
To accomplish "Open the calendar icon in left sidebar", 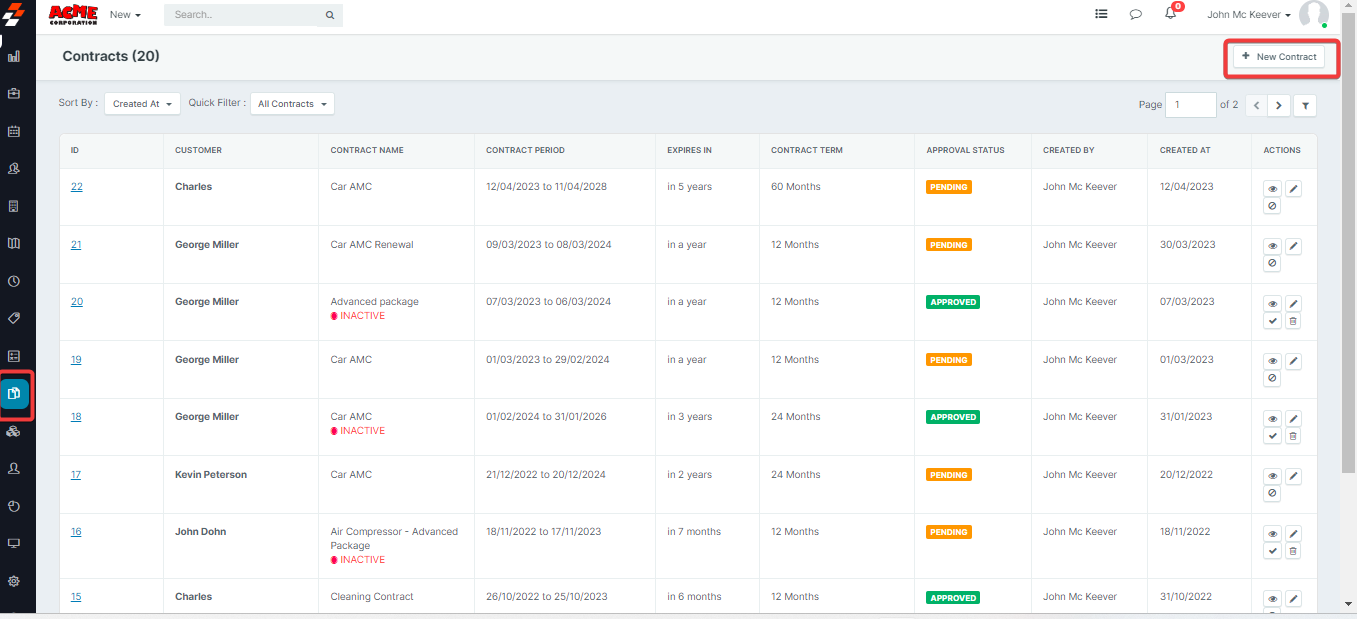I will click(x=14, y=131).
